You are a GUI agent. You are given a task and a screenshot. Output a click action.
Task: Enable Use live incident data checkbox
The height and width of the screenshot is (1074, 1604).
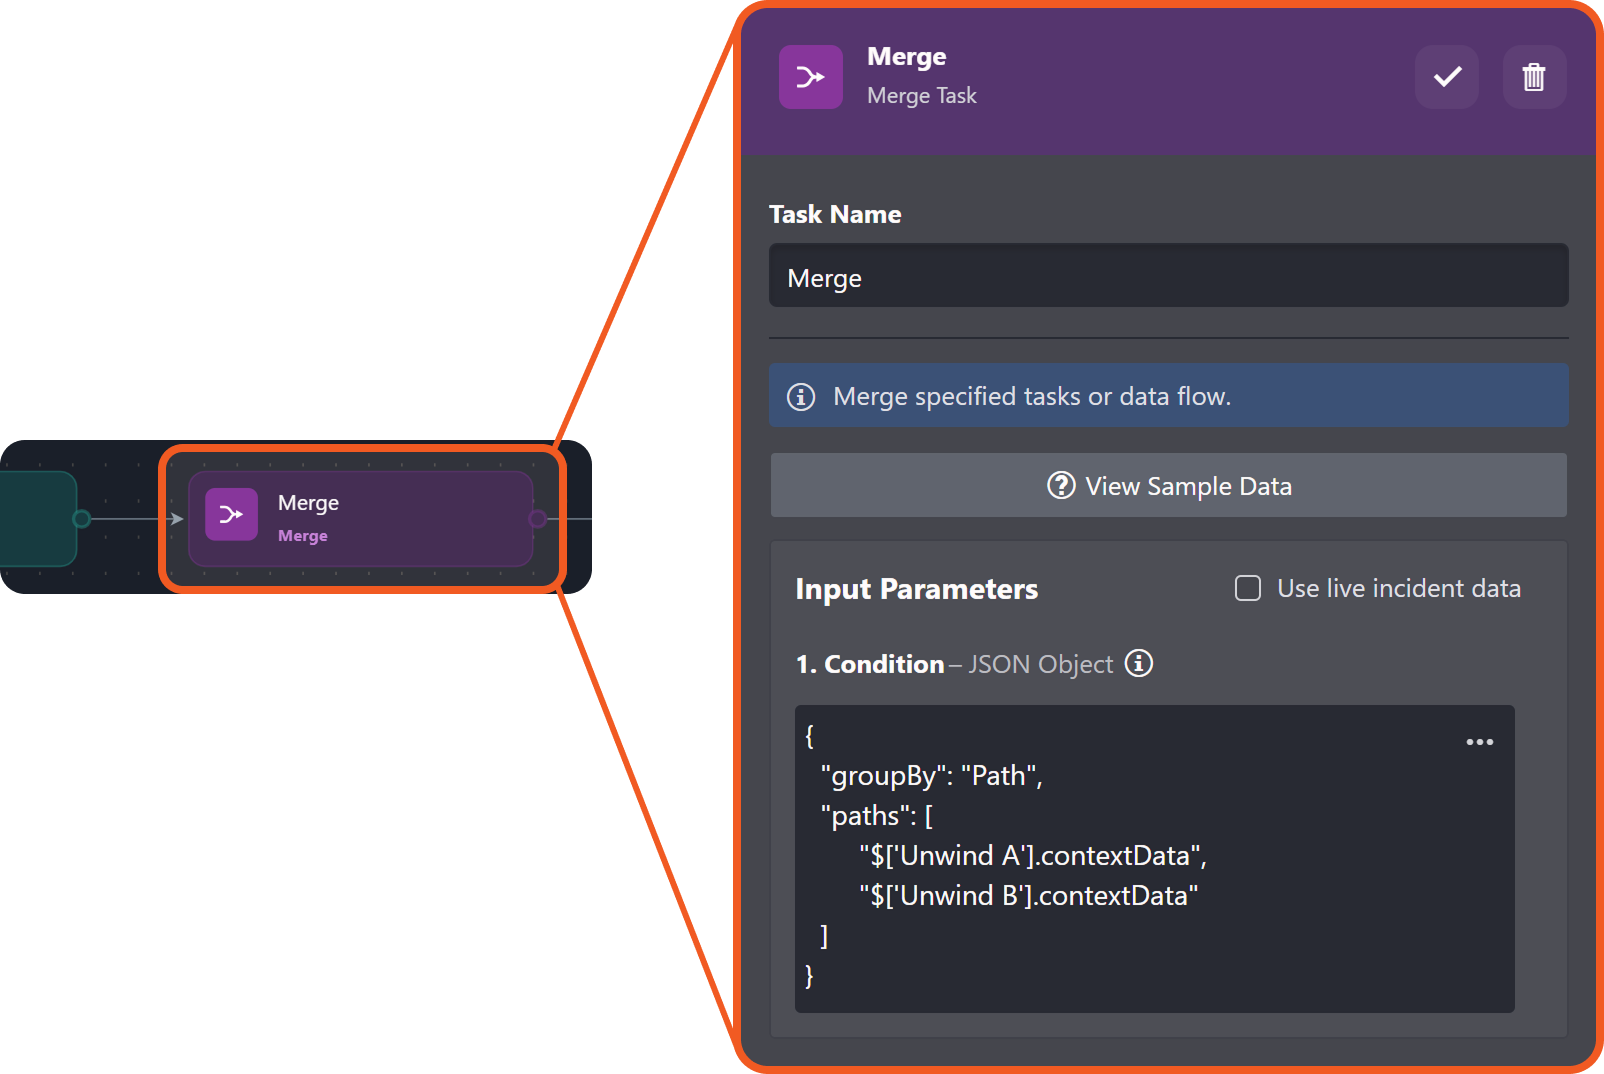(1248, 588)
